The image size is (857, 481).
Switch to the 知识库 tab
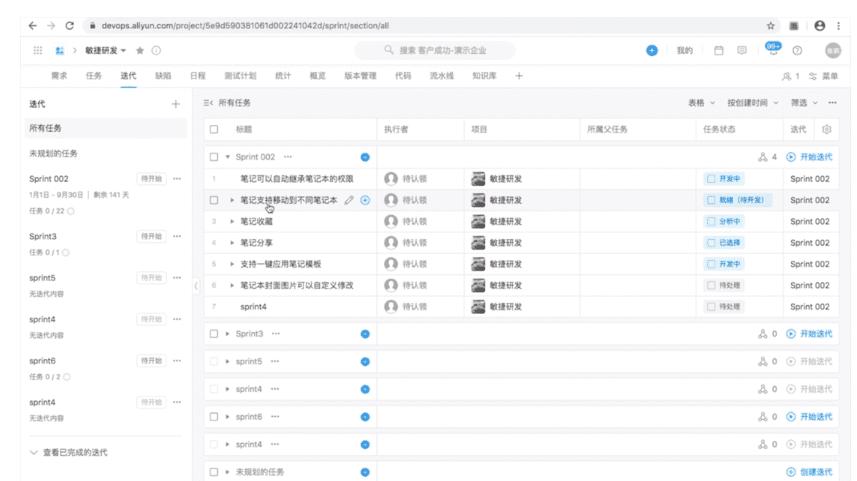(x=484, y=76)
